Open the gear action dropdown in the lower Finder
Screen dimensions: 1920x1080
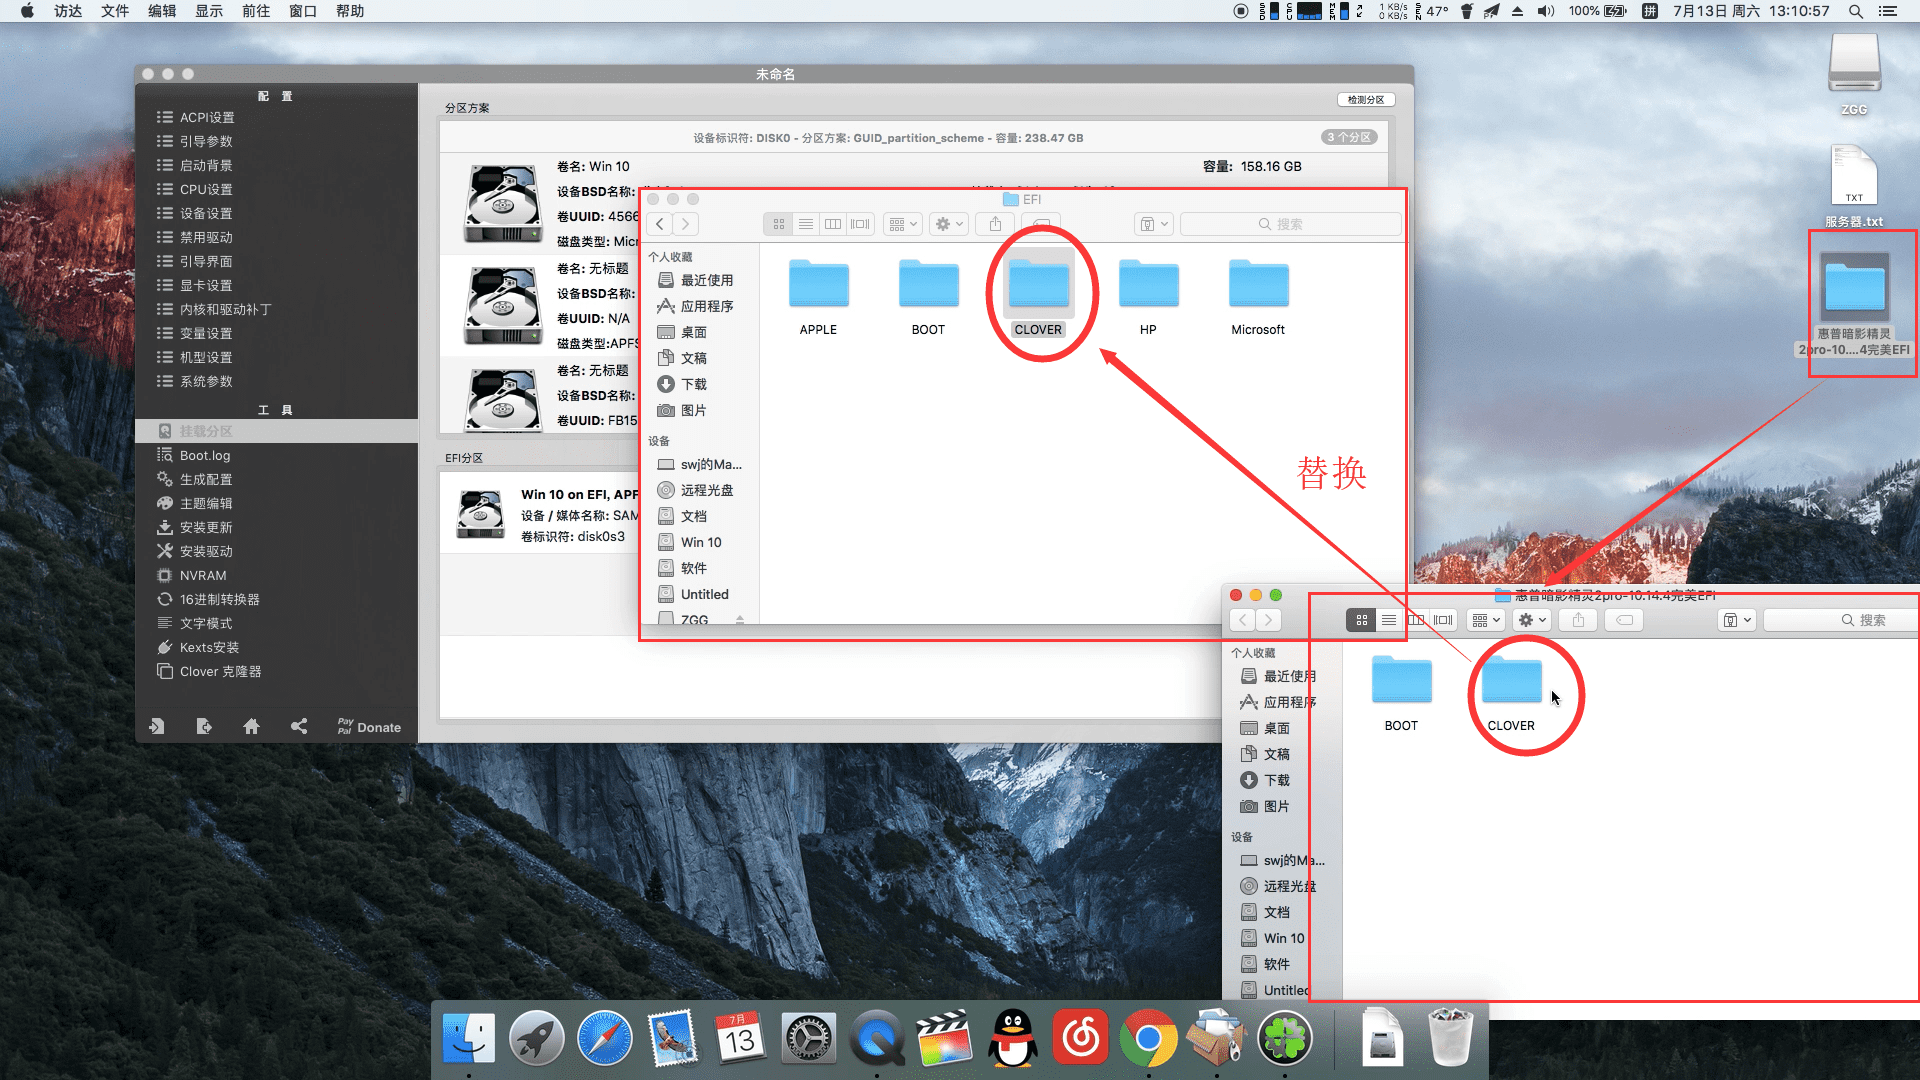(x=1532, y=620)
